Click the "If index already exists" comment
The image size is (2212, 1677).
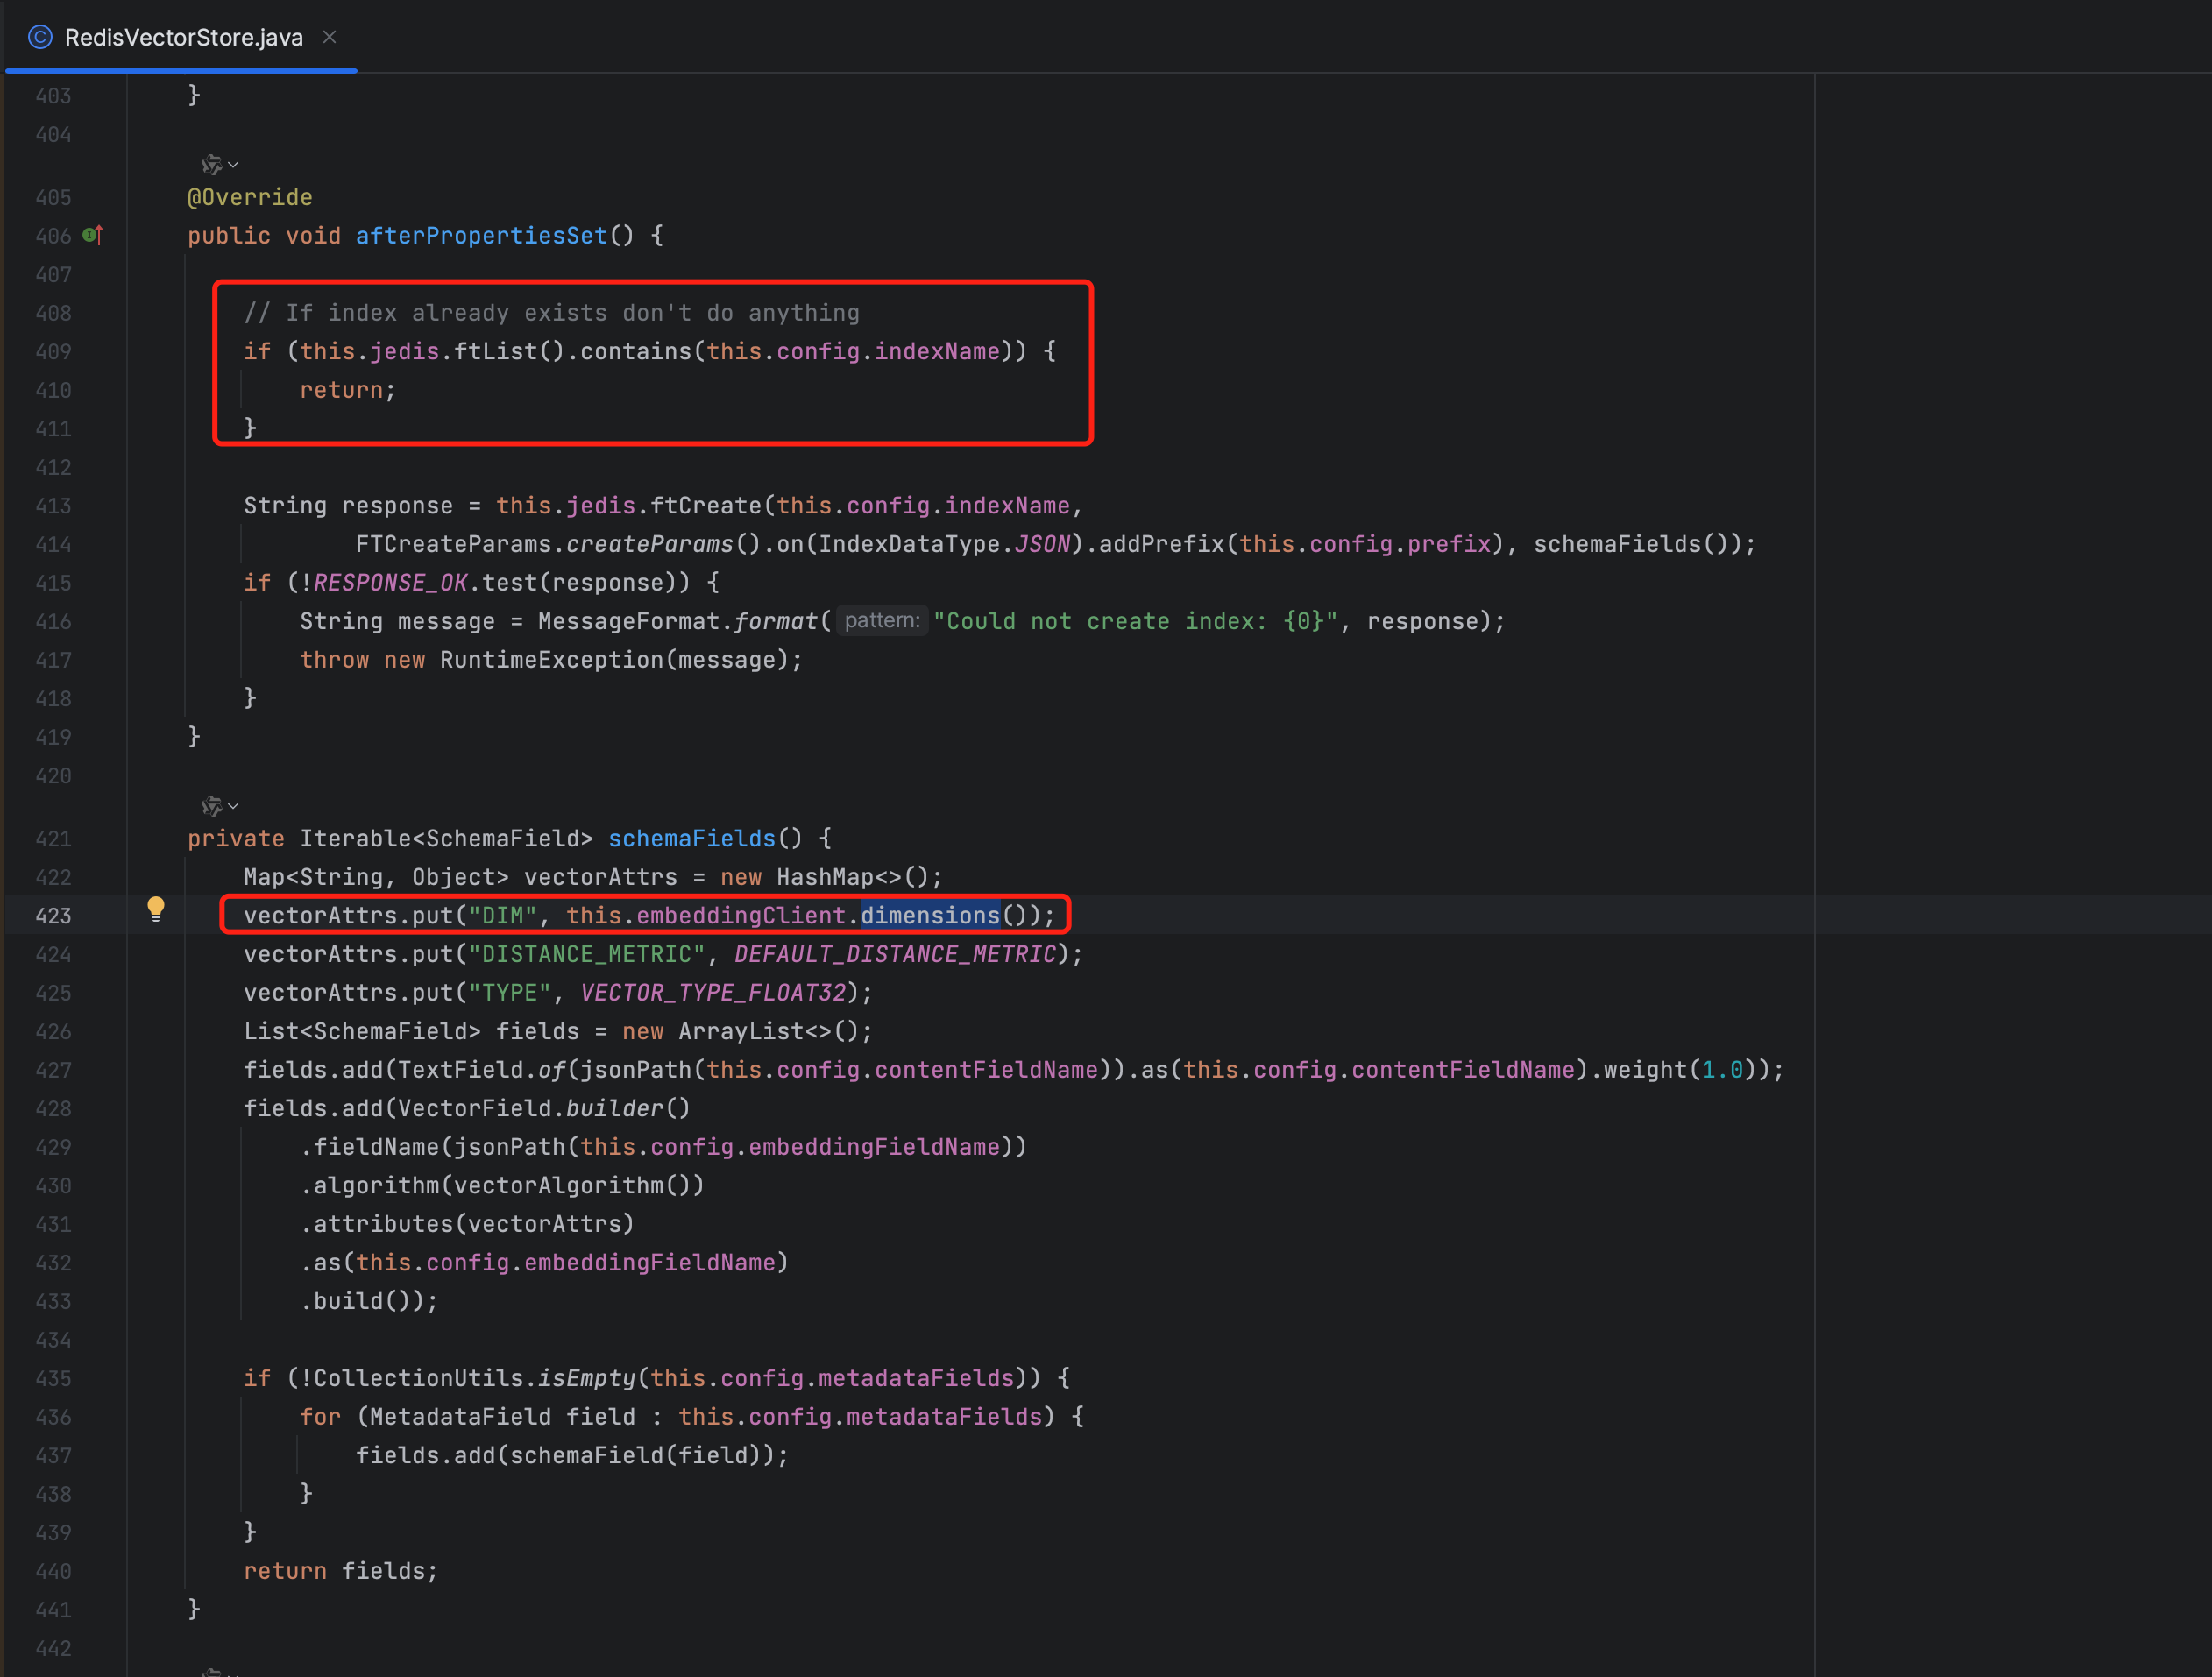(552, 313)
